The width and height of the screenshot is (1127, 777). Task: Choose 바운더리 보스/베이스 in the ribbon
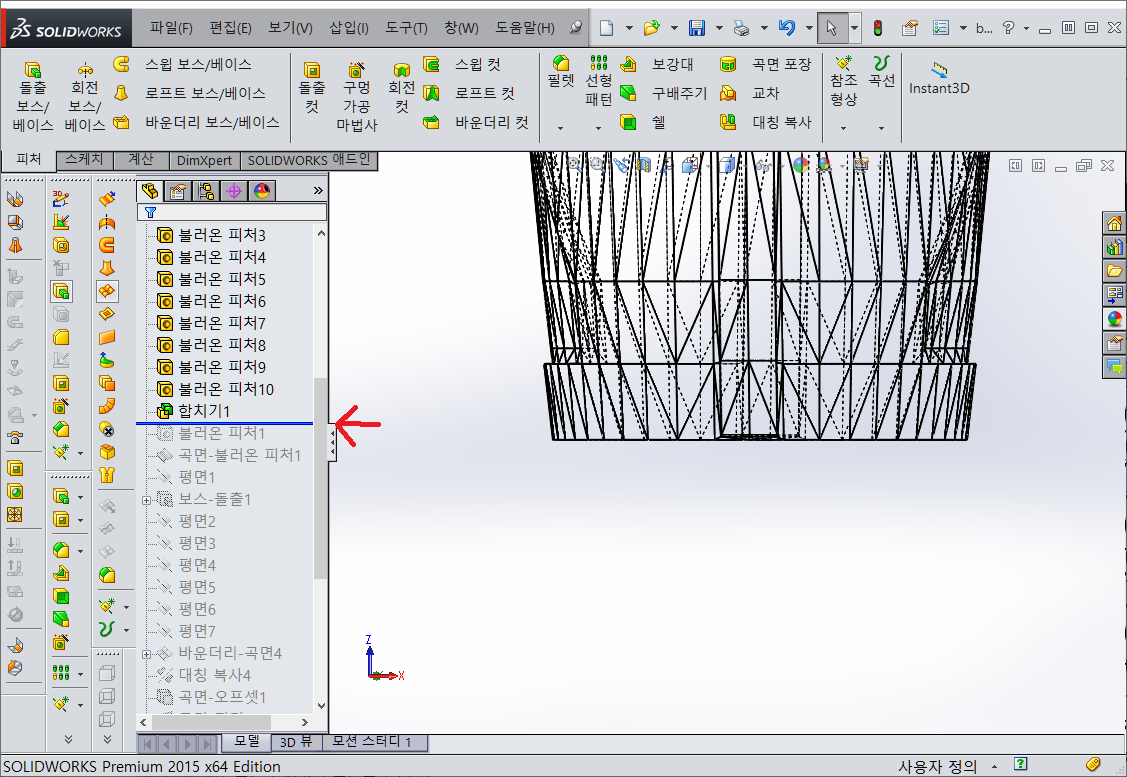pos(196,122)
